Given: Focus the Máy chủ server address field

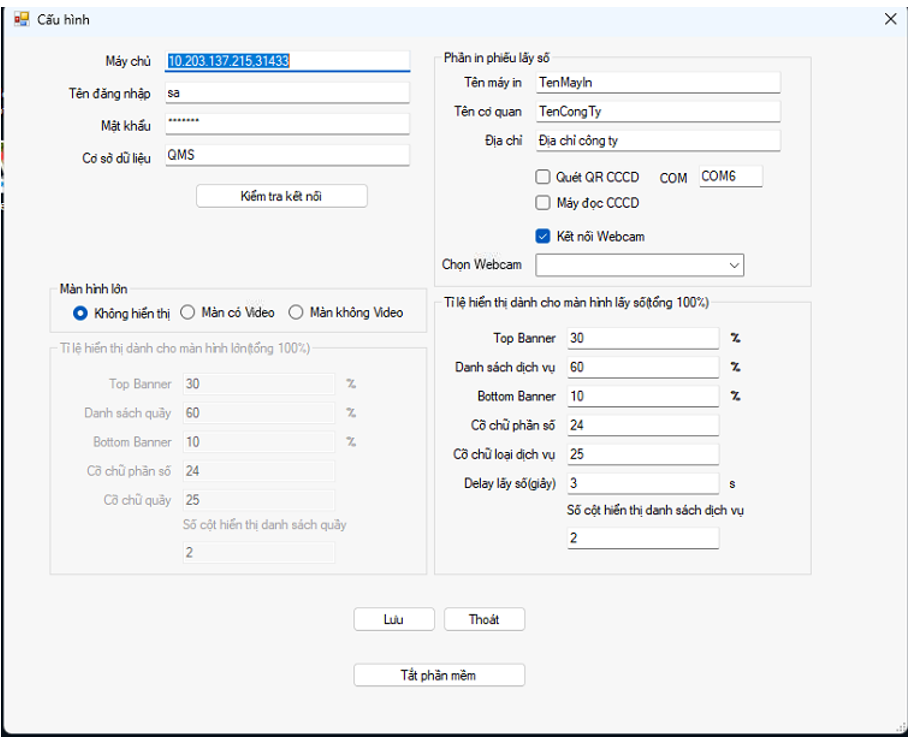Looking at the screenshot, I should pyautogui.click(x=287, y=61).
